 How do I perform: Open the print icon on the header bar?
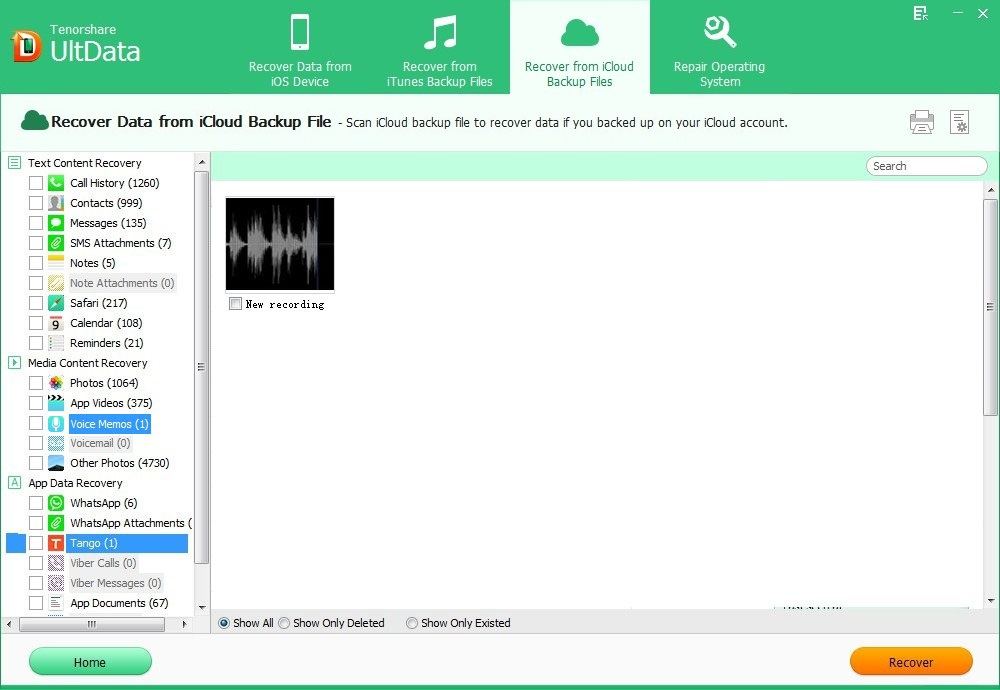pos(921,121)
